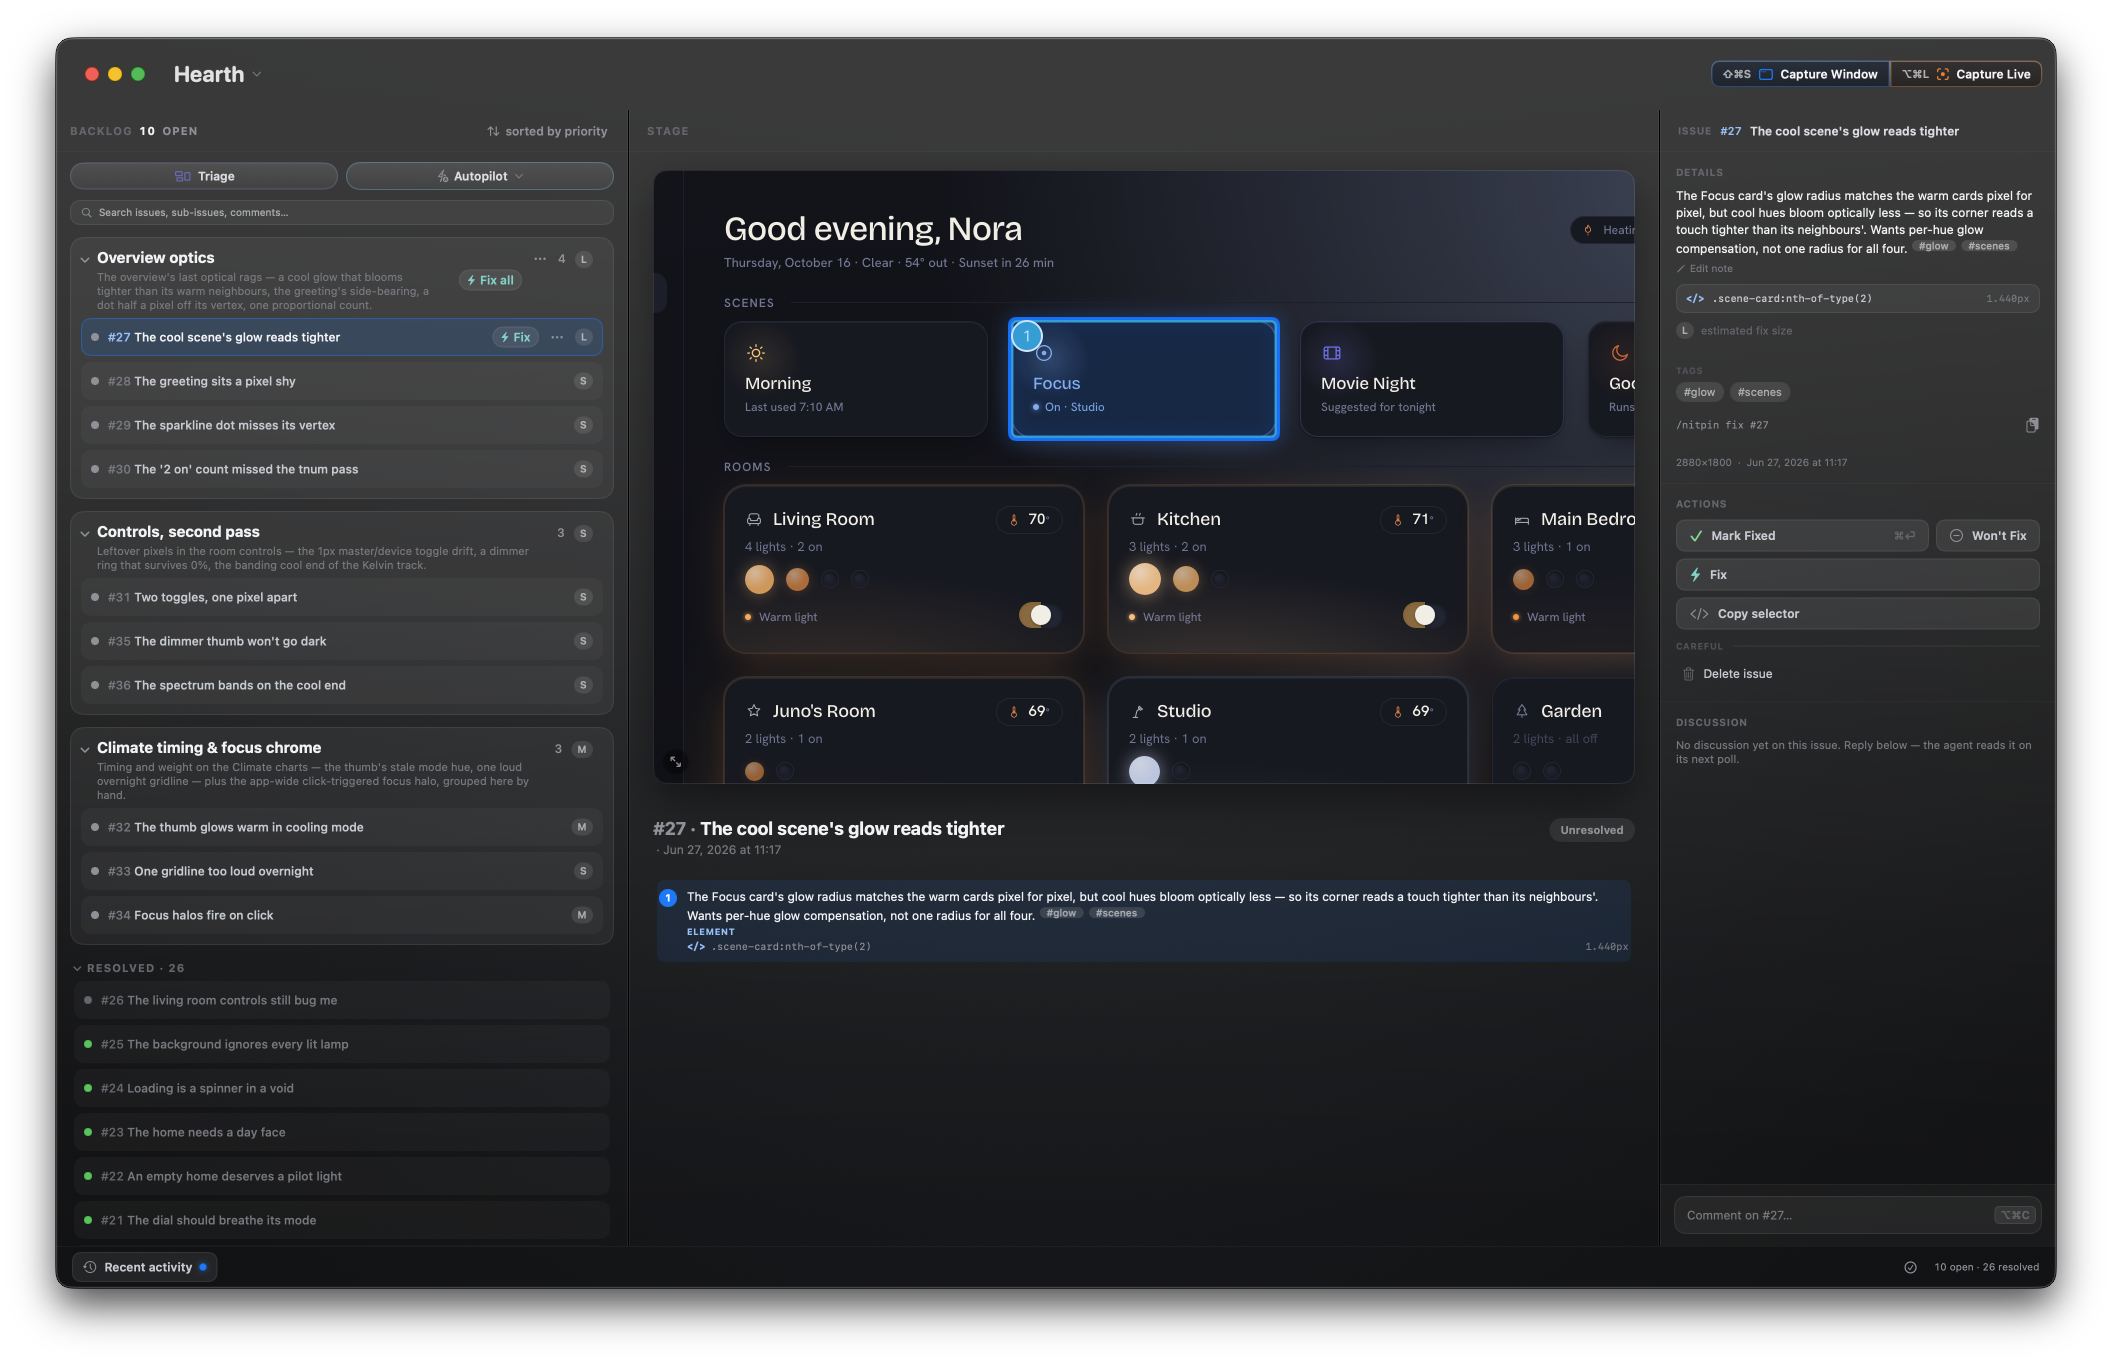
Task: Focus the Comment on #27 field
Action: click(x=1857, y=1215)
